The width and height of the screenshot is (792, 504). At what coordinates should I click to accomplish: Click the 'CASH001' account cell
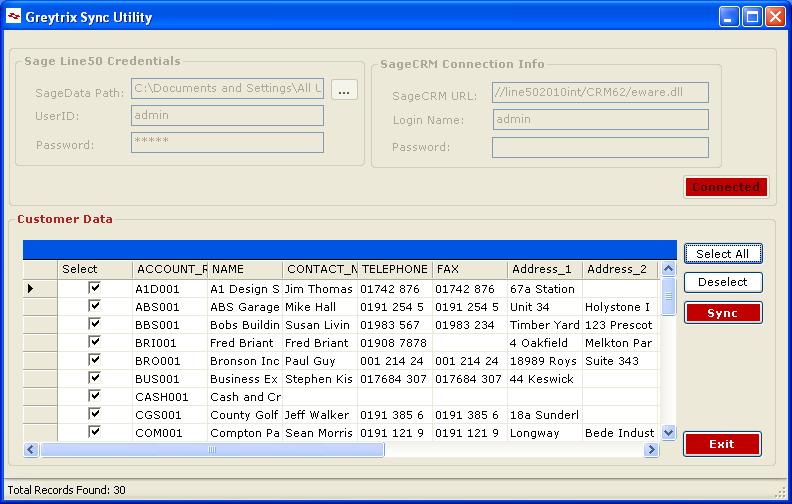(170, 397)
